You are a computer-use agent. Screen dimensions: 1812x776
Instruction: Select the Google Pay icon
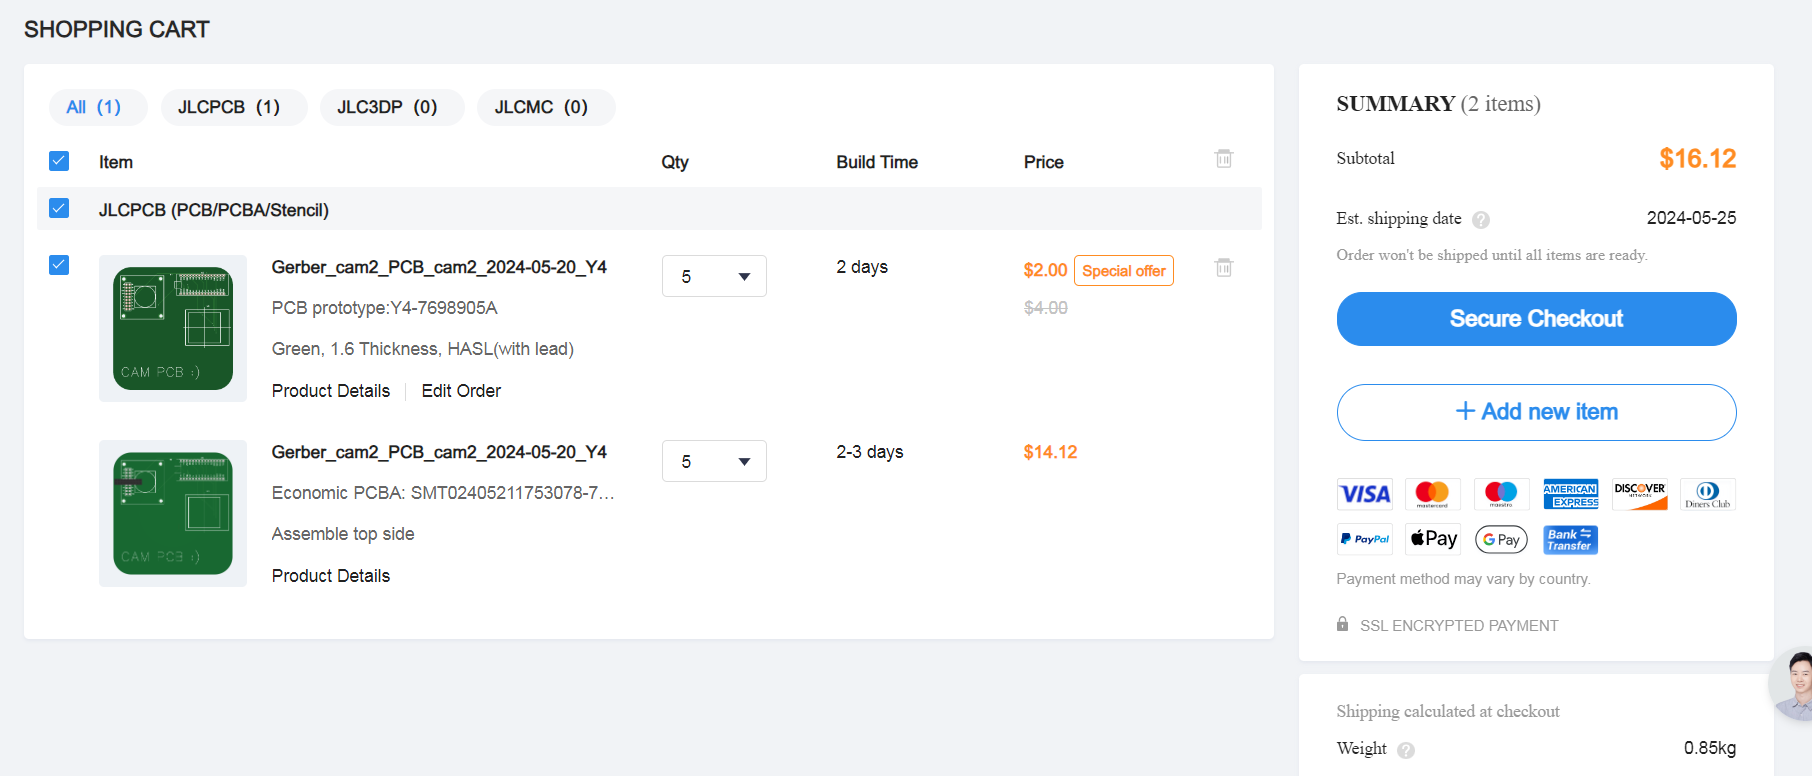coord(1501,539)
